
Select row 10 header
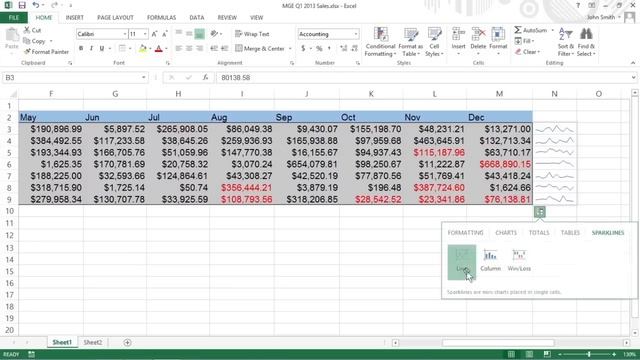coord(9,211)
